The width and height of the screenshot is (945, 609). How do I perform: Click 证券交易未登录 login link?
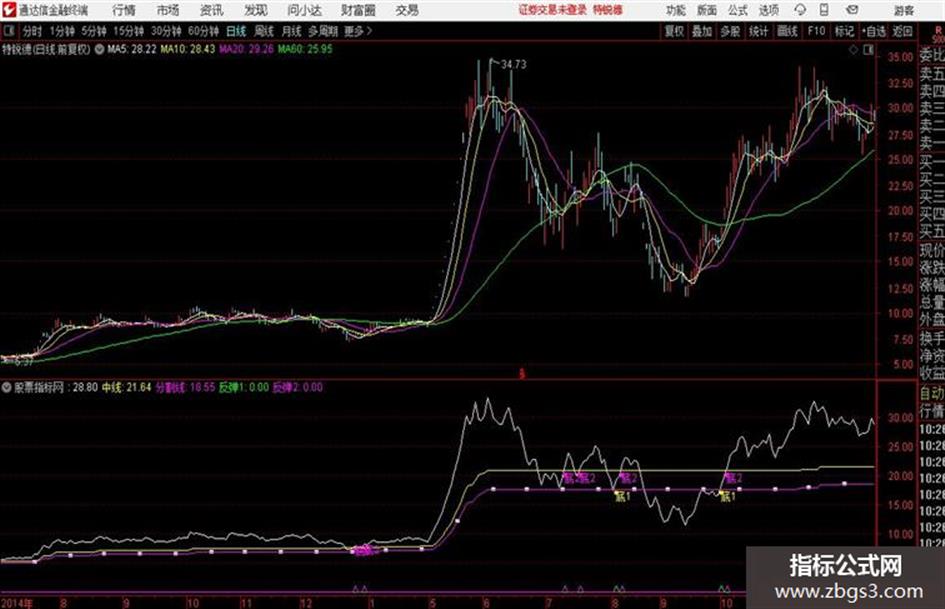tap(553, 10)
